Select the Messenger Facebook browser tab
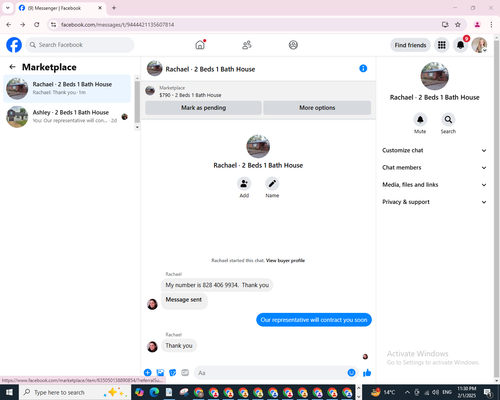 pyautogui.click(x=60, y=8)
